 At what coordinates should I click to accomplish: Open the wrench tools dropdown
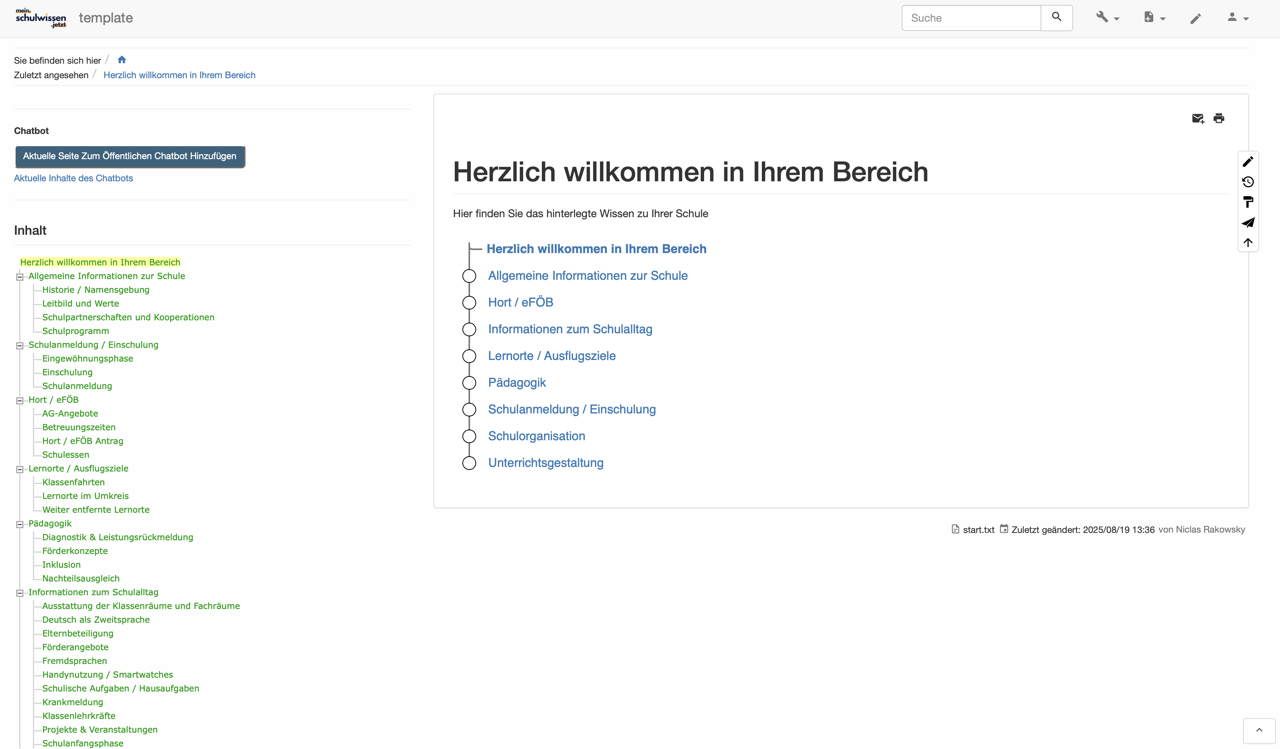pyautogui.click(x=1106, y=18)
